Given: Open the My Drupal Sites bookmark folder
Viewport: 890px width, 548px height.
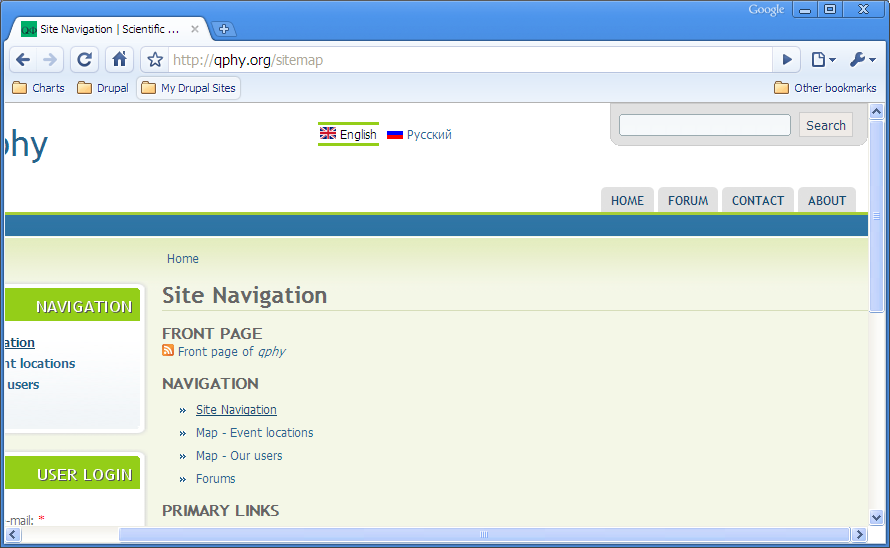Looking at the screenshot, I should [188, 88].
